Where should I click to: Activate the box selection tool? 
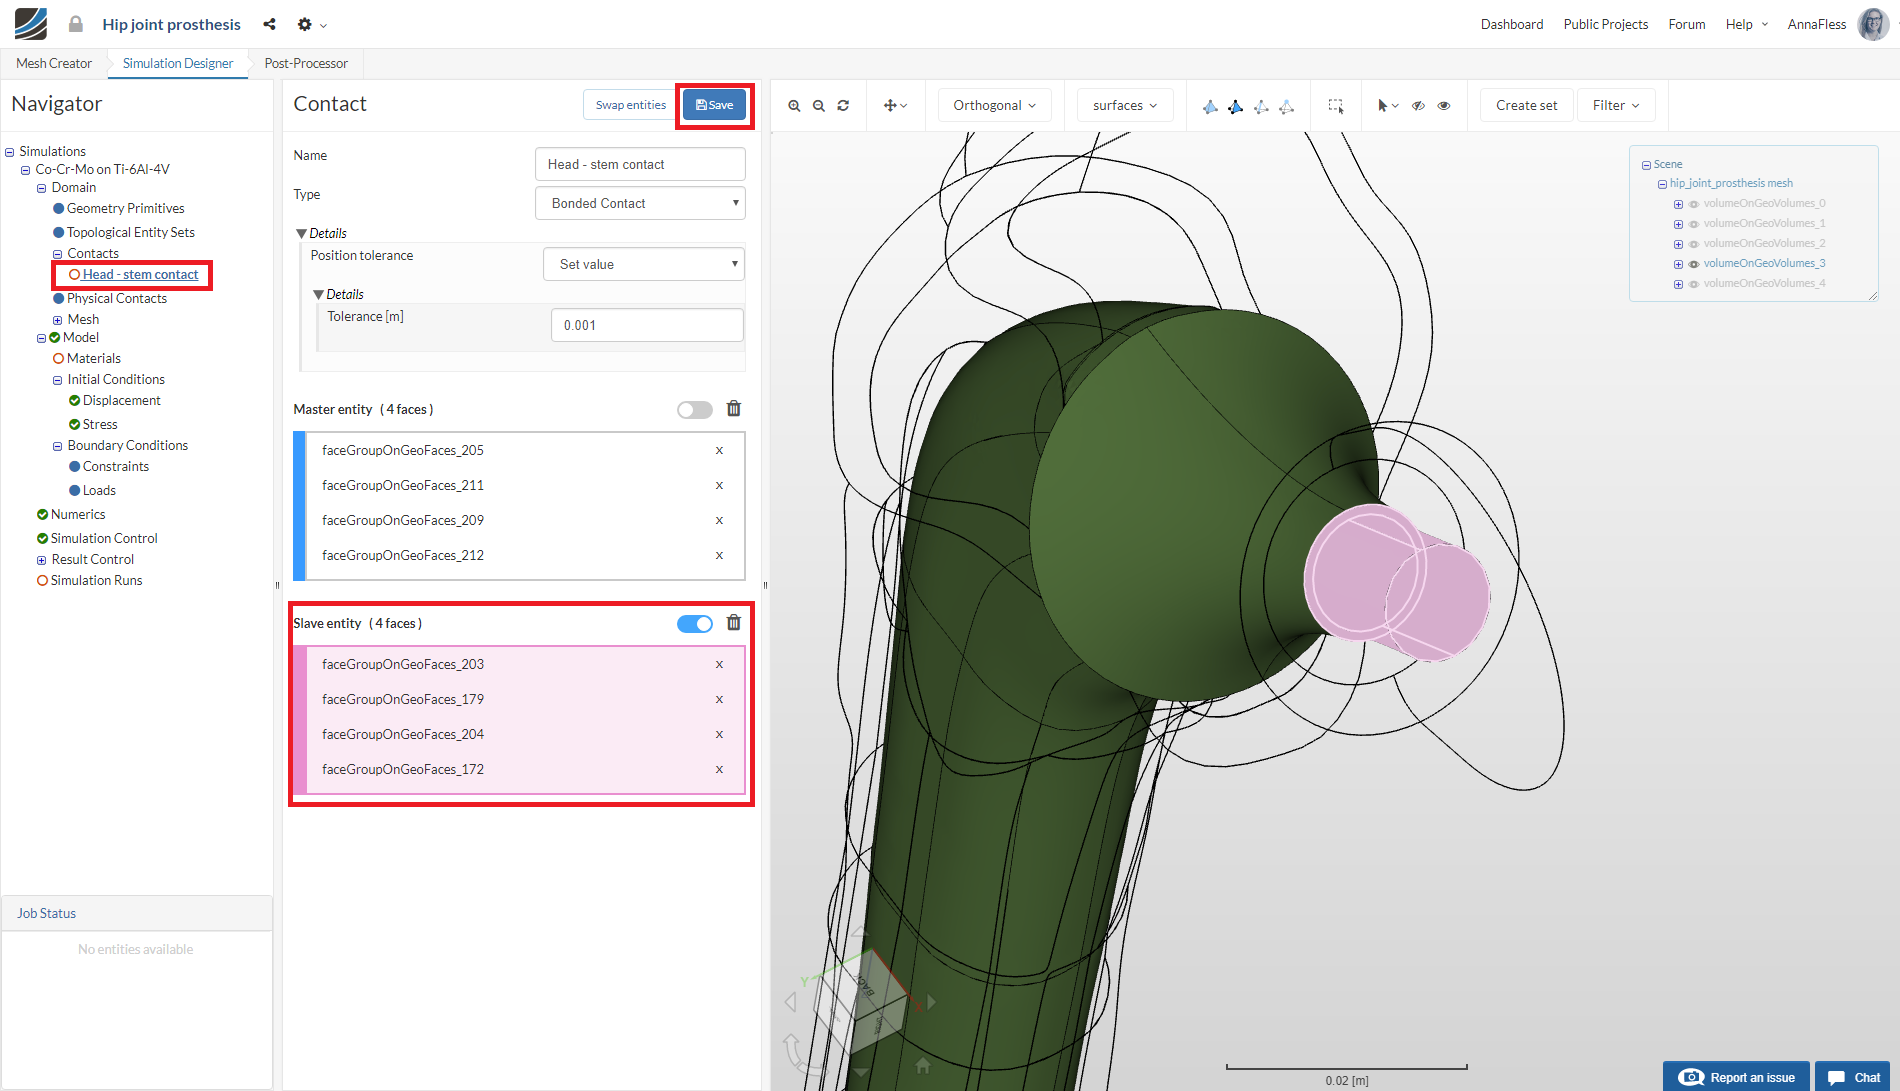tap(1335, 106)
